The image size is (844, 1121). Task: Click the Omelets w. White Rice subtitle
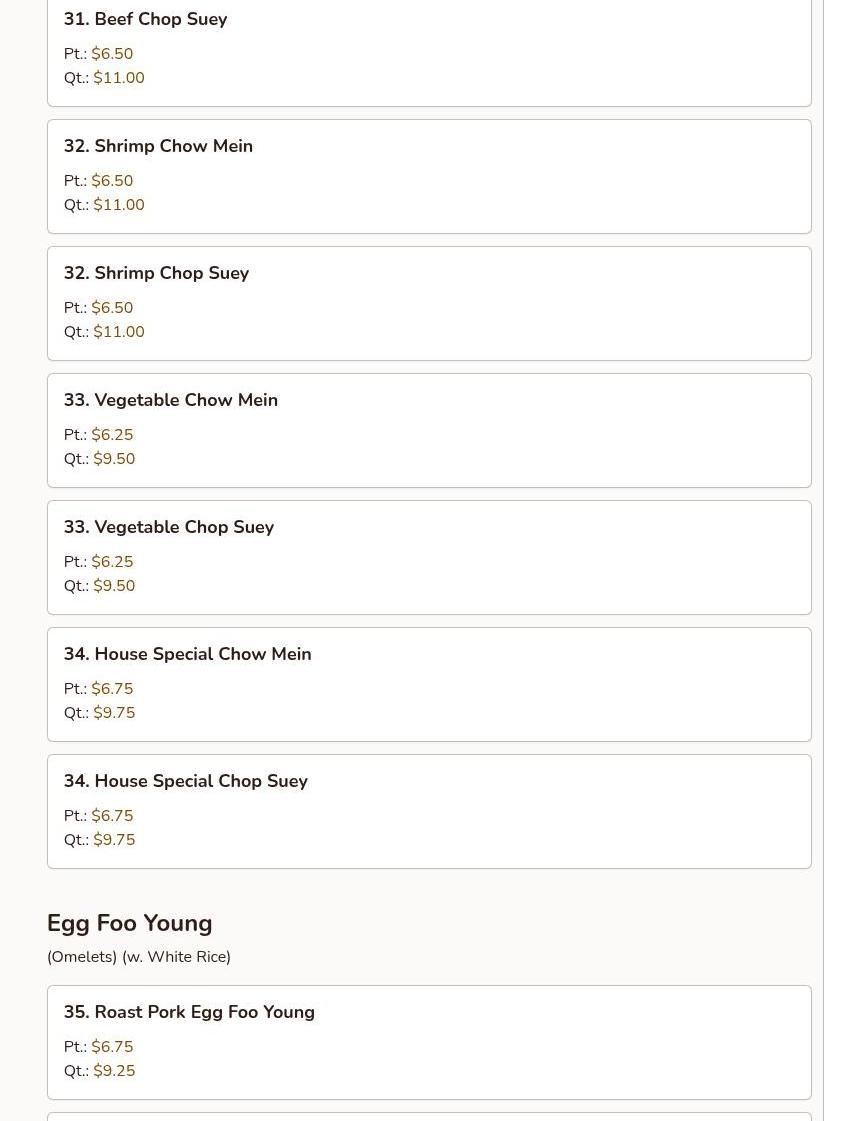139,957
